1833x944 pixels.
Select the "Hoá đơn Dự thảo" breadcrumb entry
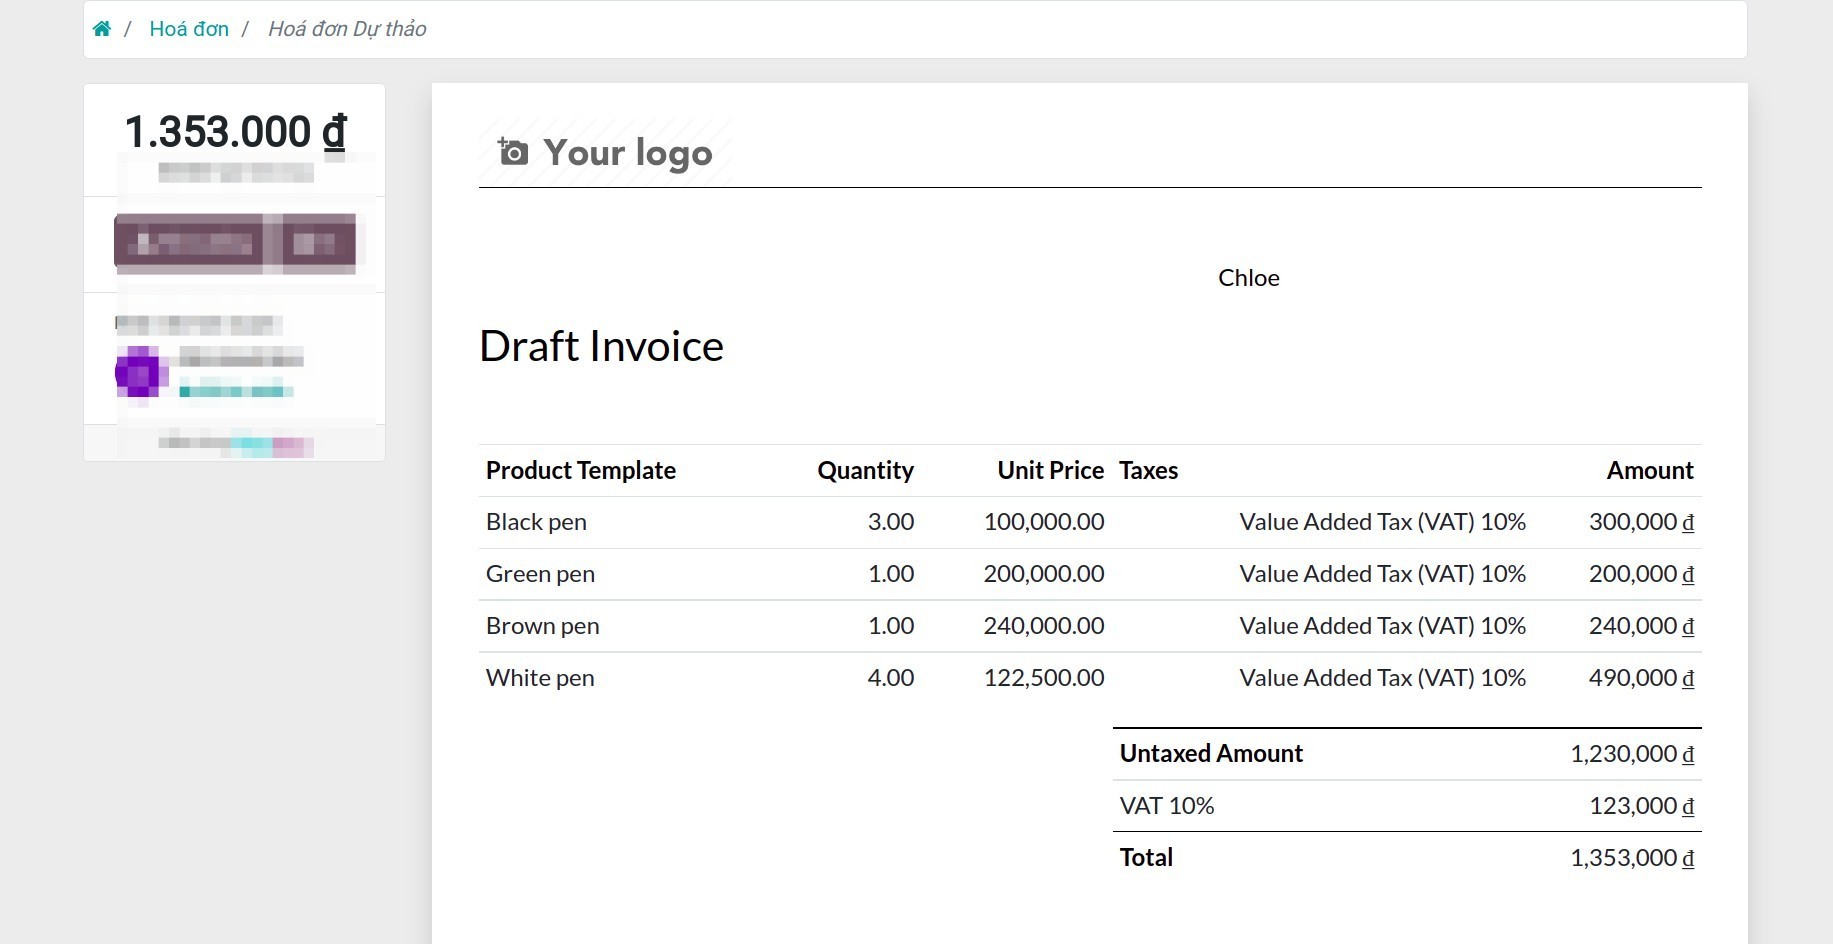[346, 28]
